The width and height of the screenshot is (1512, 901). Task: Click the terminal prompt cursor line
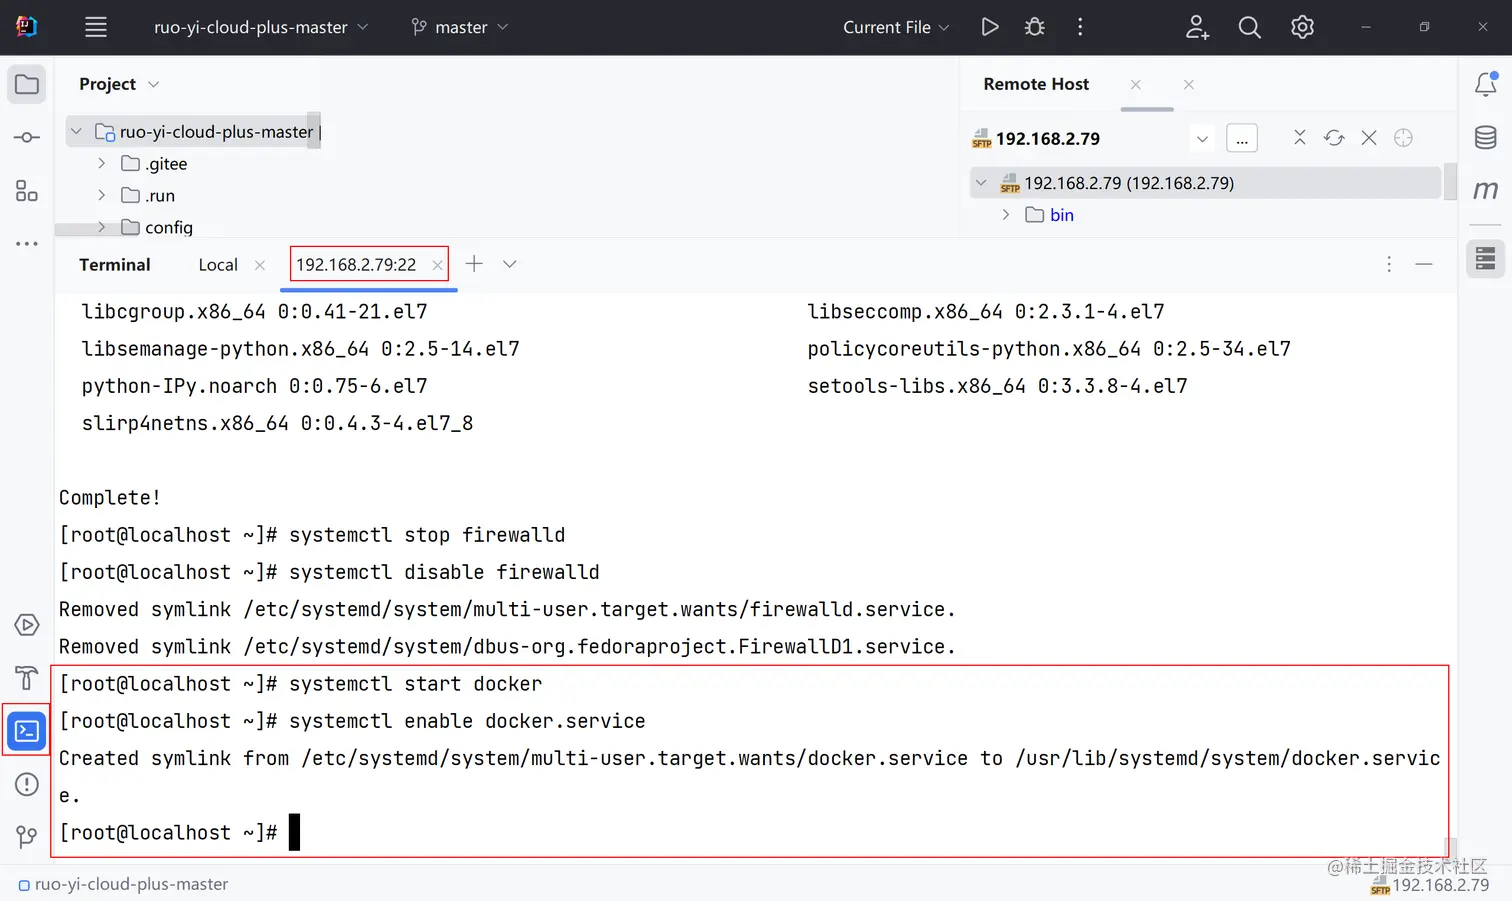coord(180,833)
